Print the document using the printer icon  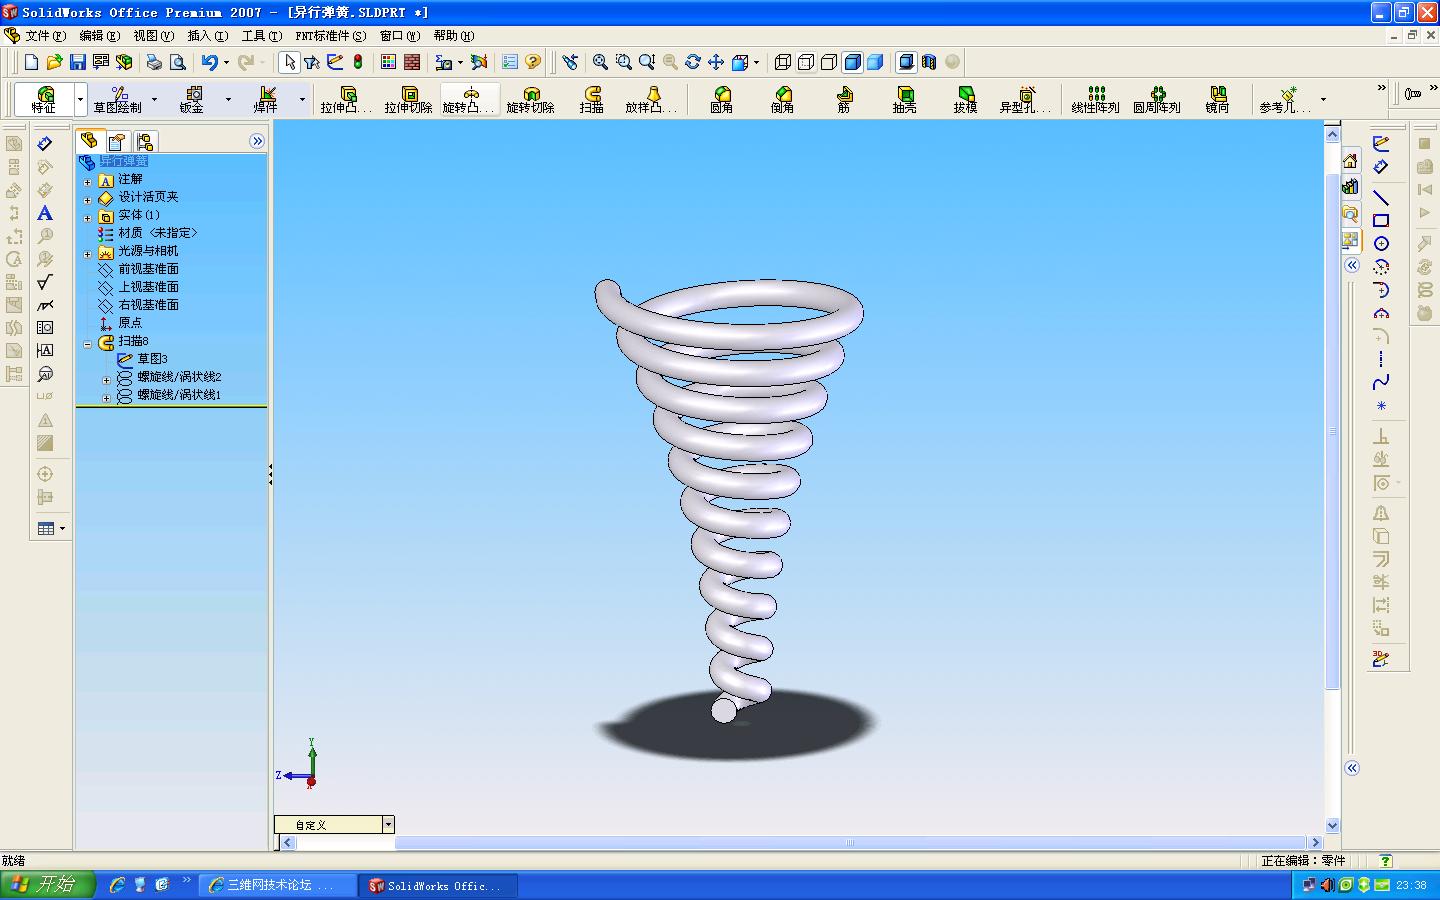[154, 62]
